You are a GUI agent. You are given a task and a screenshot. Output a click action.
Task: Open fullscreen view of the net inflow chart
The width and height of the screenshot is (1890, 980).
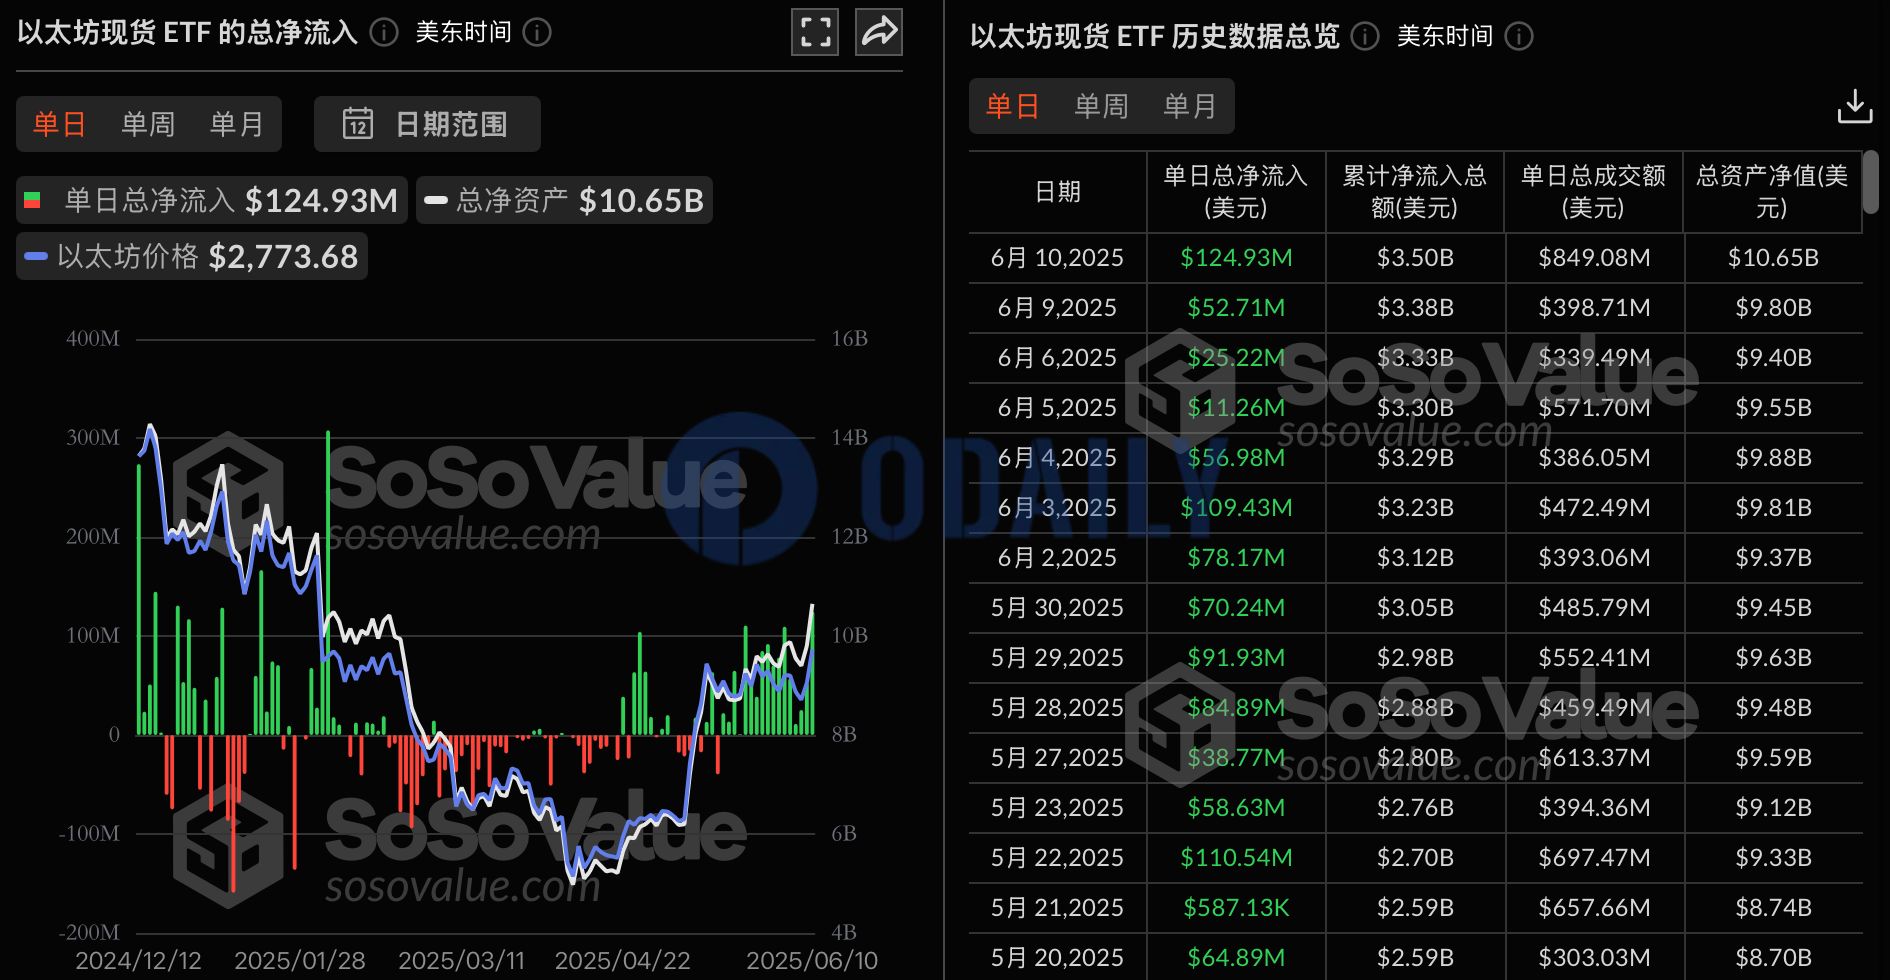[815, 32]
